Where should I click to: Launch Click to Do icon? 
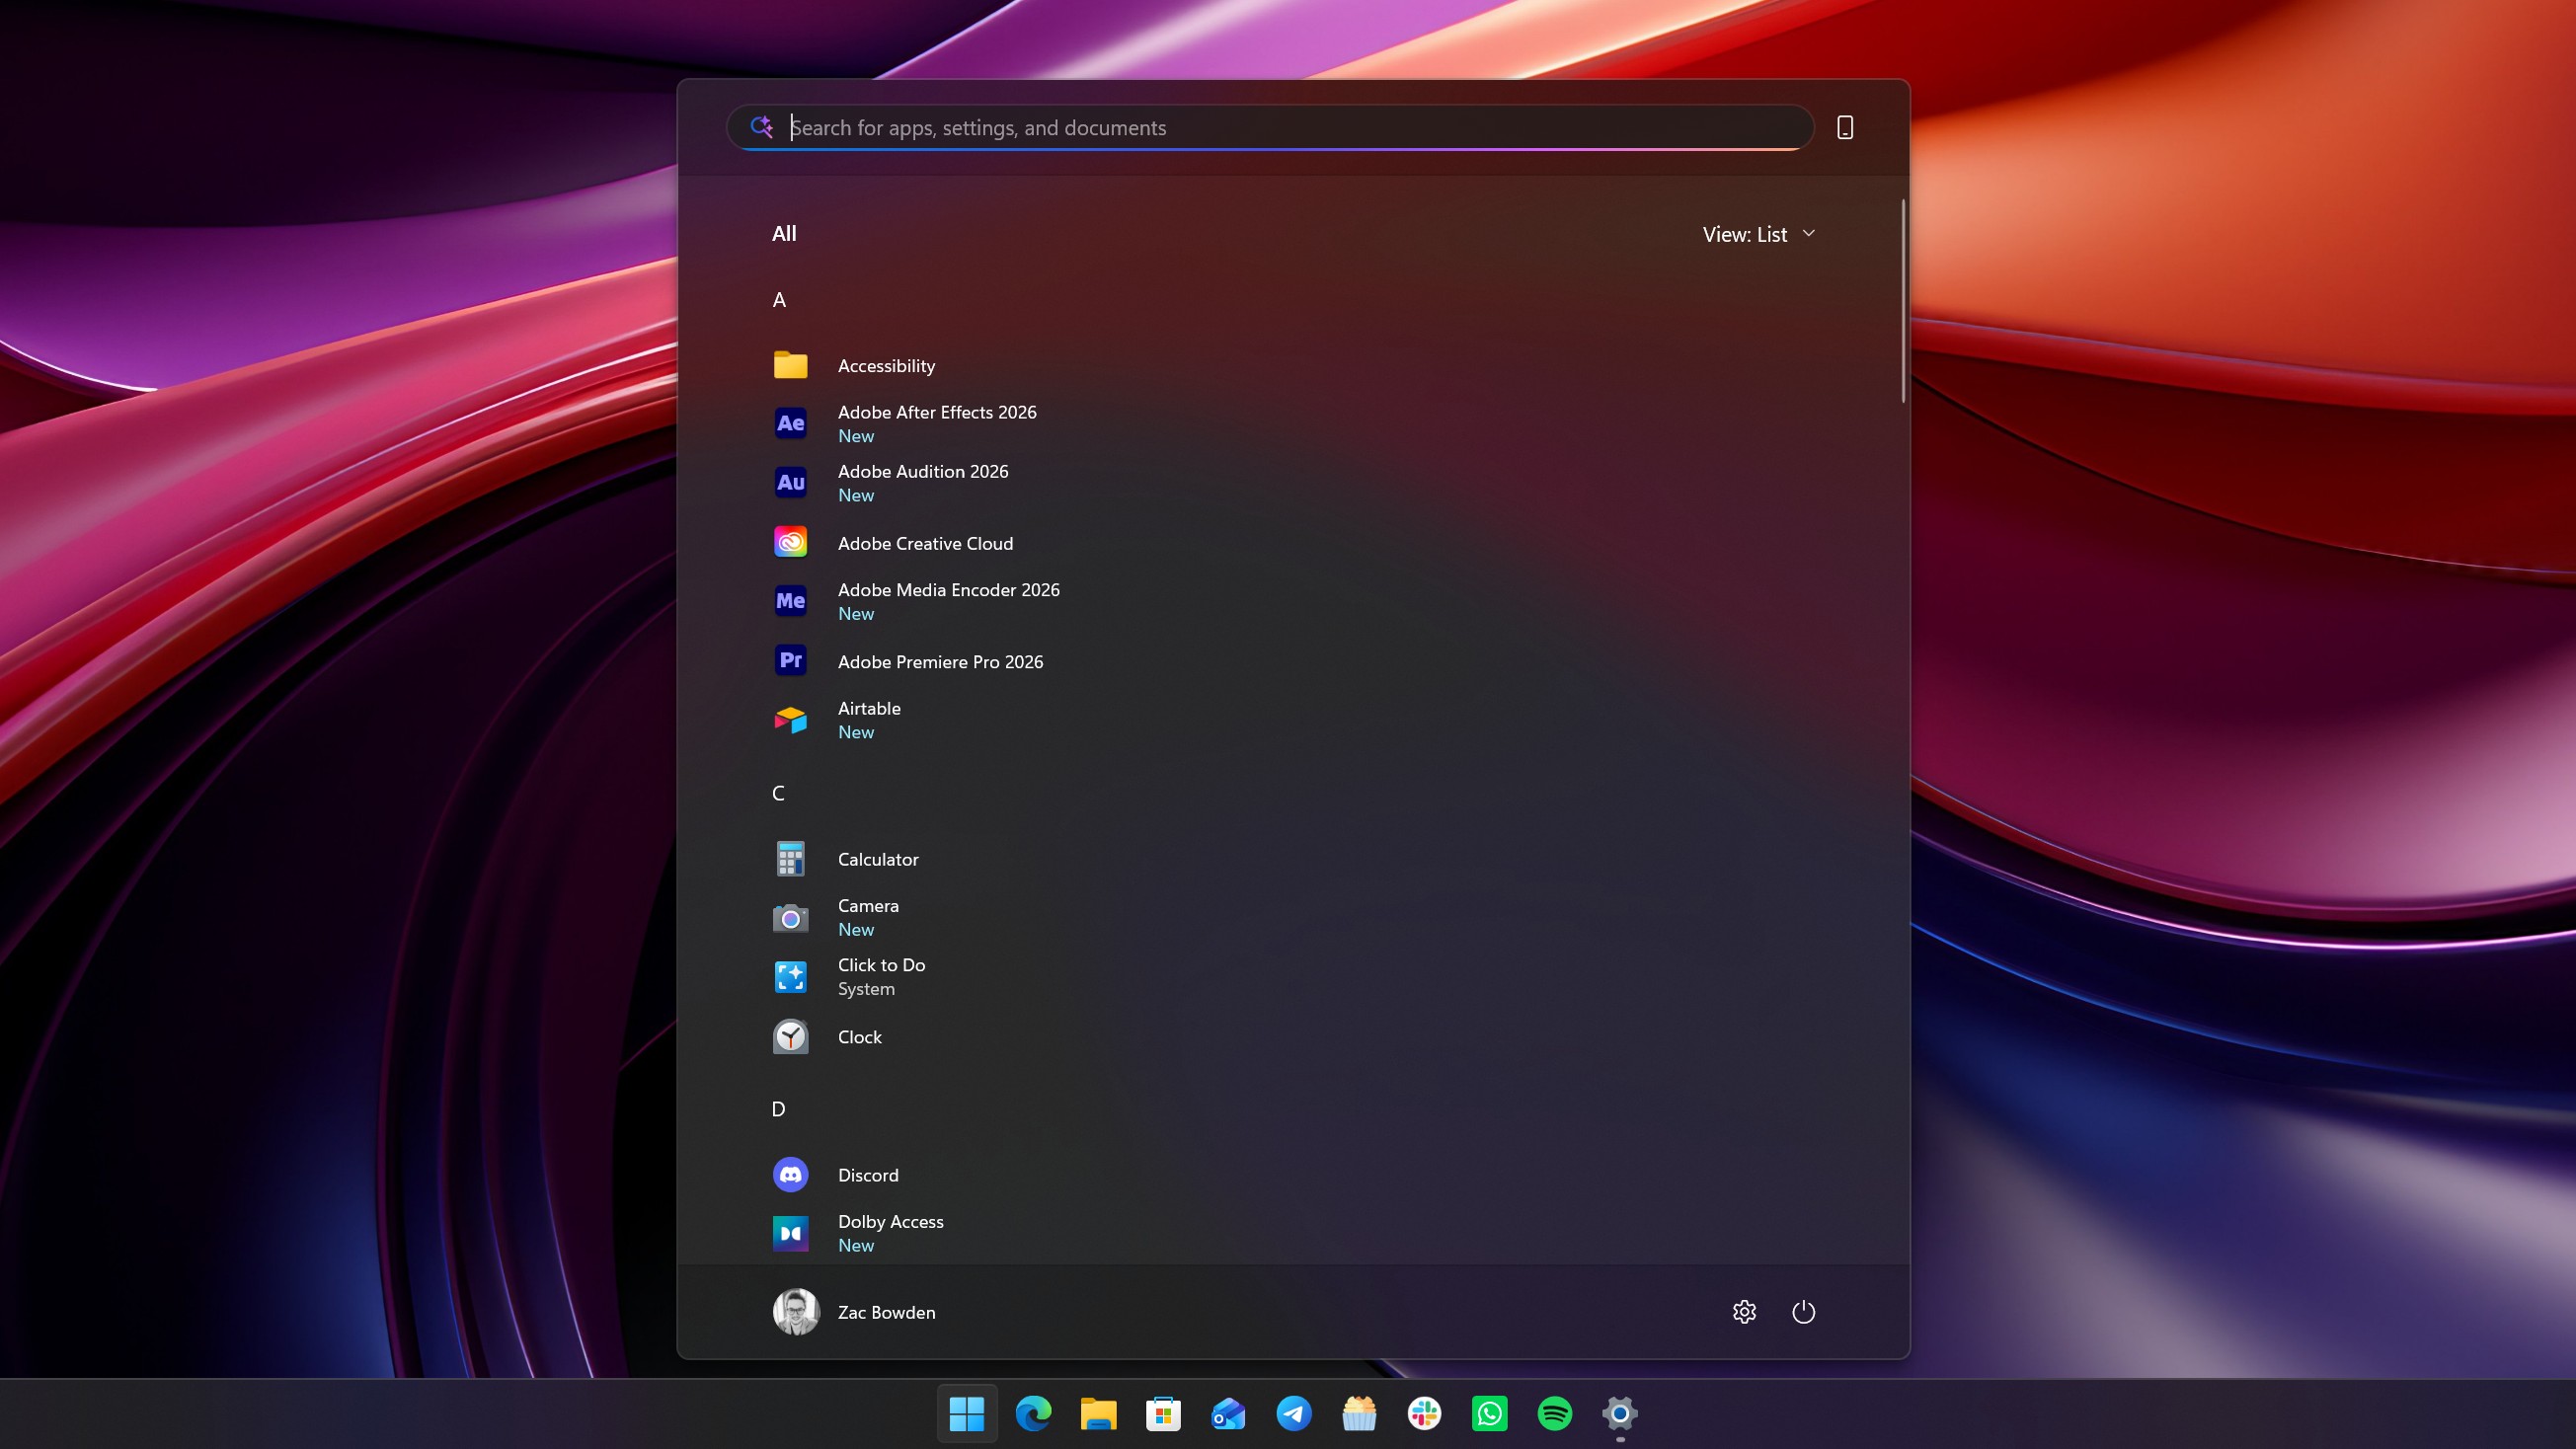click(790, 976)
